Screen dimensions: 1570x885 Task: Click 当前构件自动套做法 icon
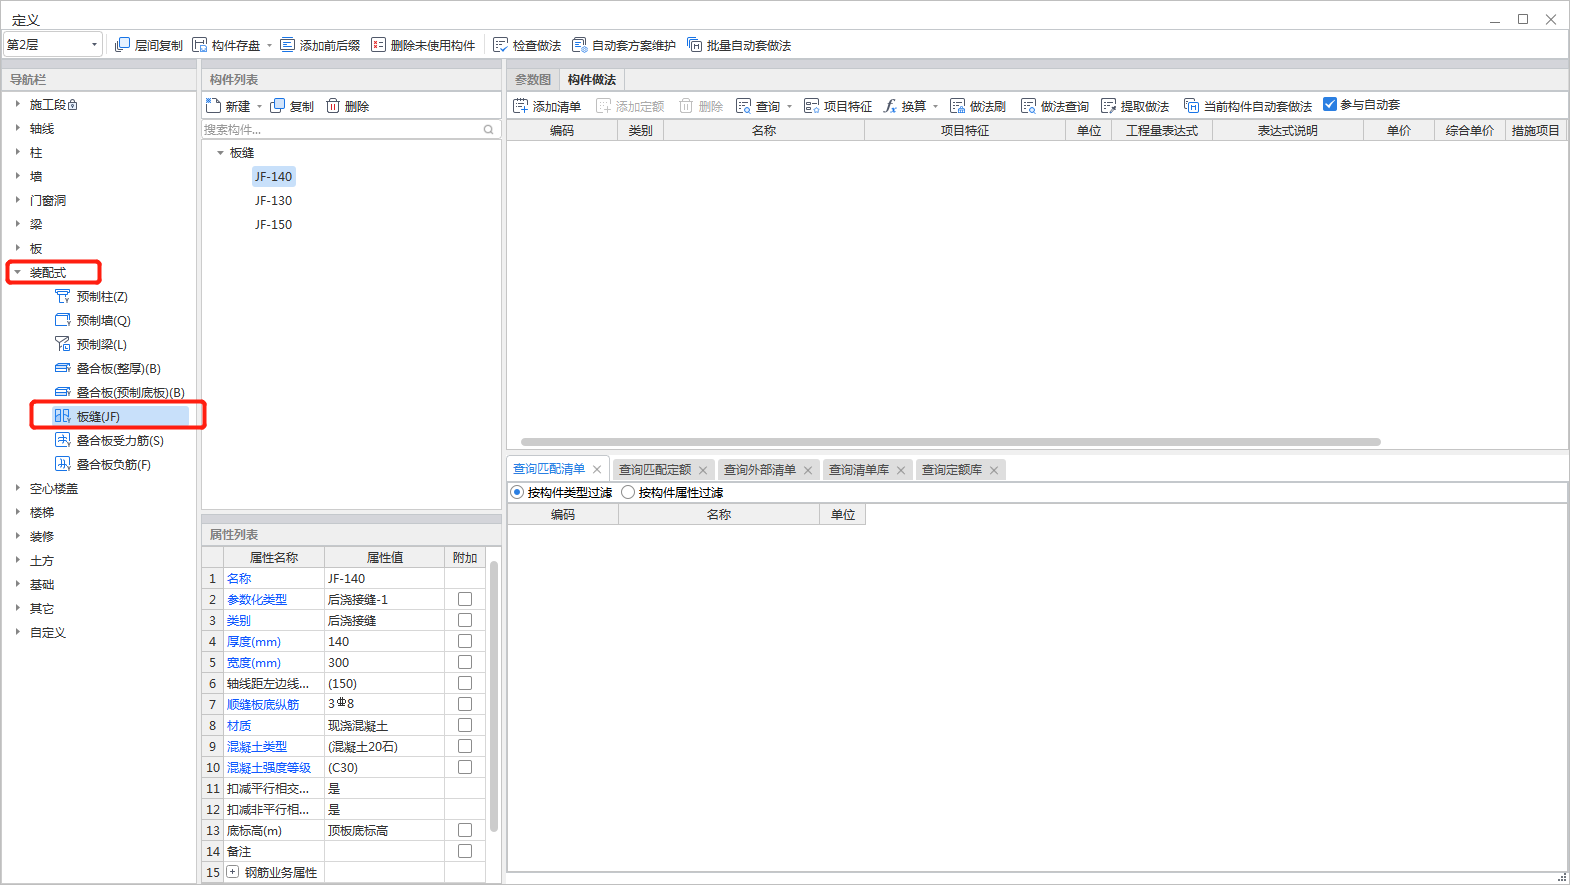point(1191,106)
